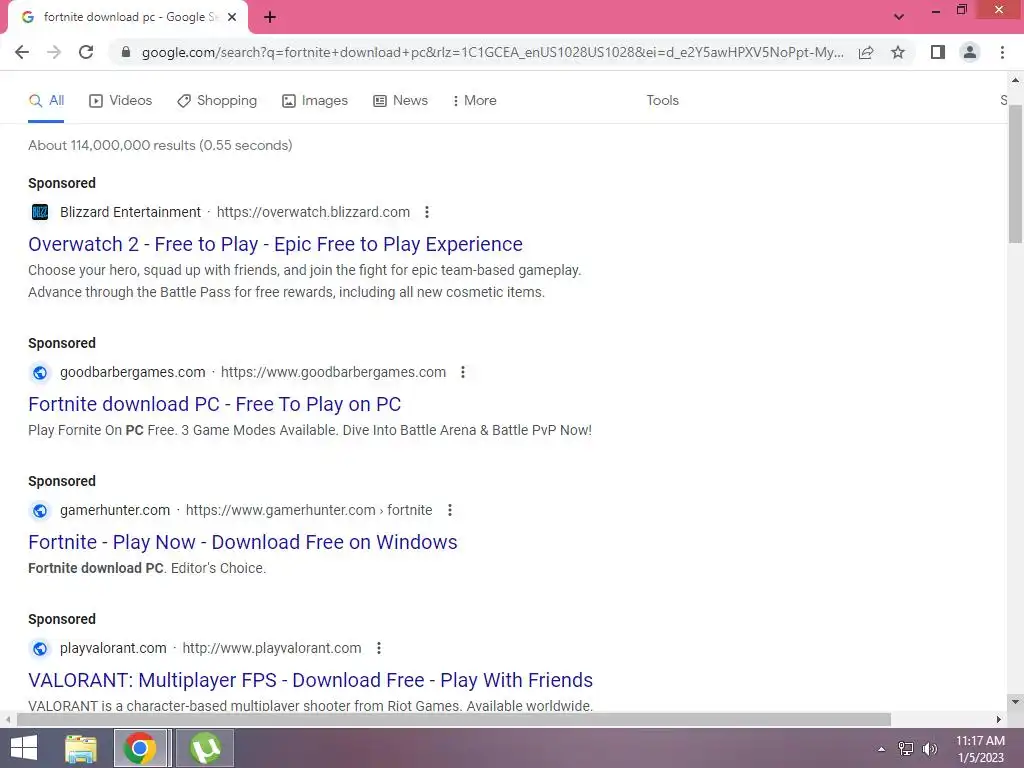Expand the tab search chevron
This screenshot has width=1024, height=768.
coord(899,17)
